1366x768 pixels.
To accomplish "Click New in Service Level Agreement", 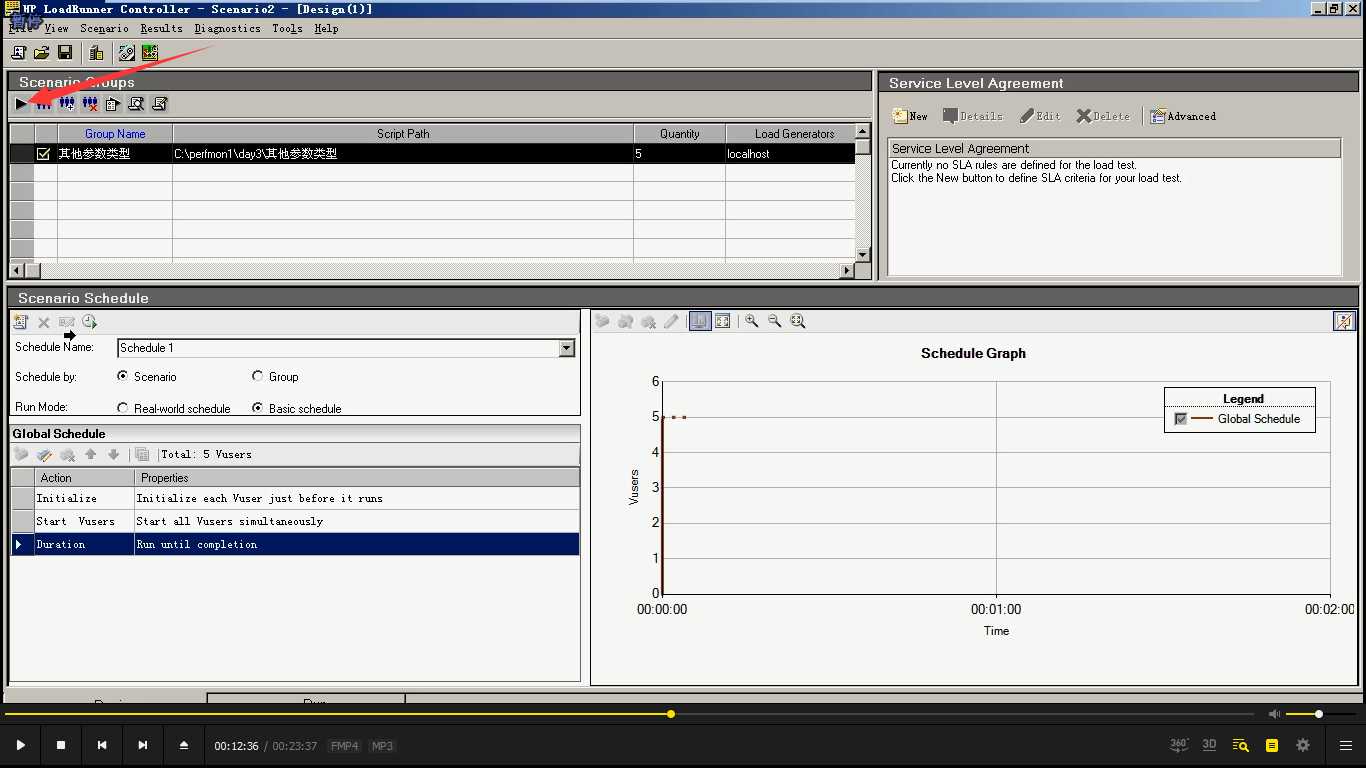I will point(911,116).
